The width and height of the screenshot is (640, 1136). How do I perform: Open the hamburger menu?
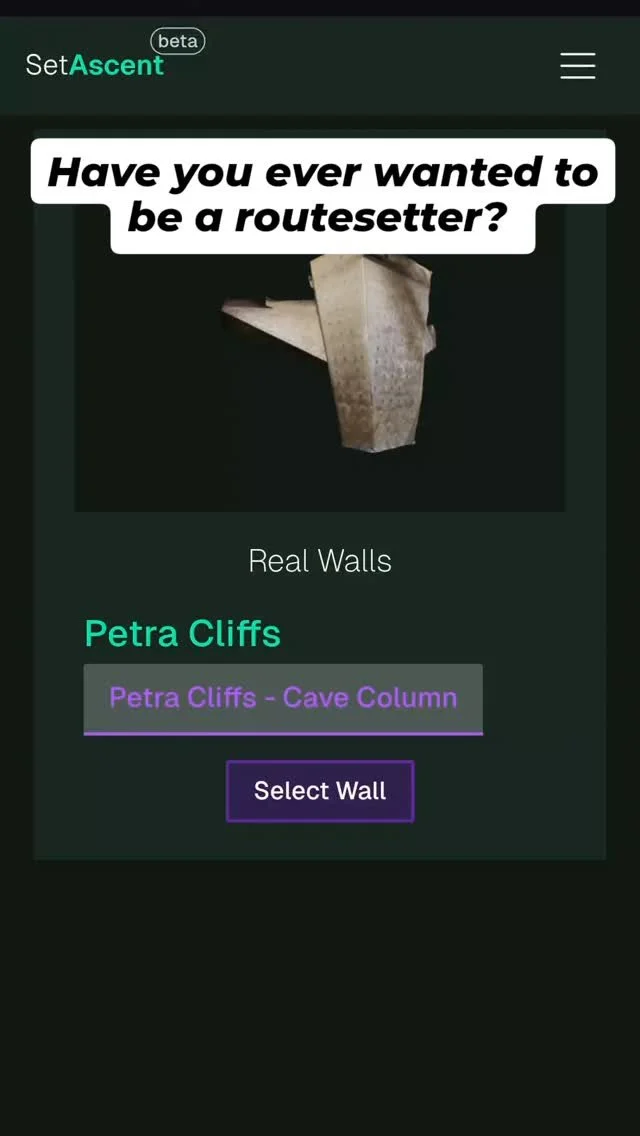[578, 65]
